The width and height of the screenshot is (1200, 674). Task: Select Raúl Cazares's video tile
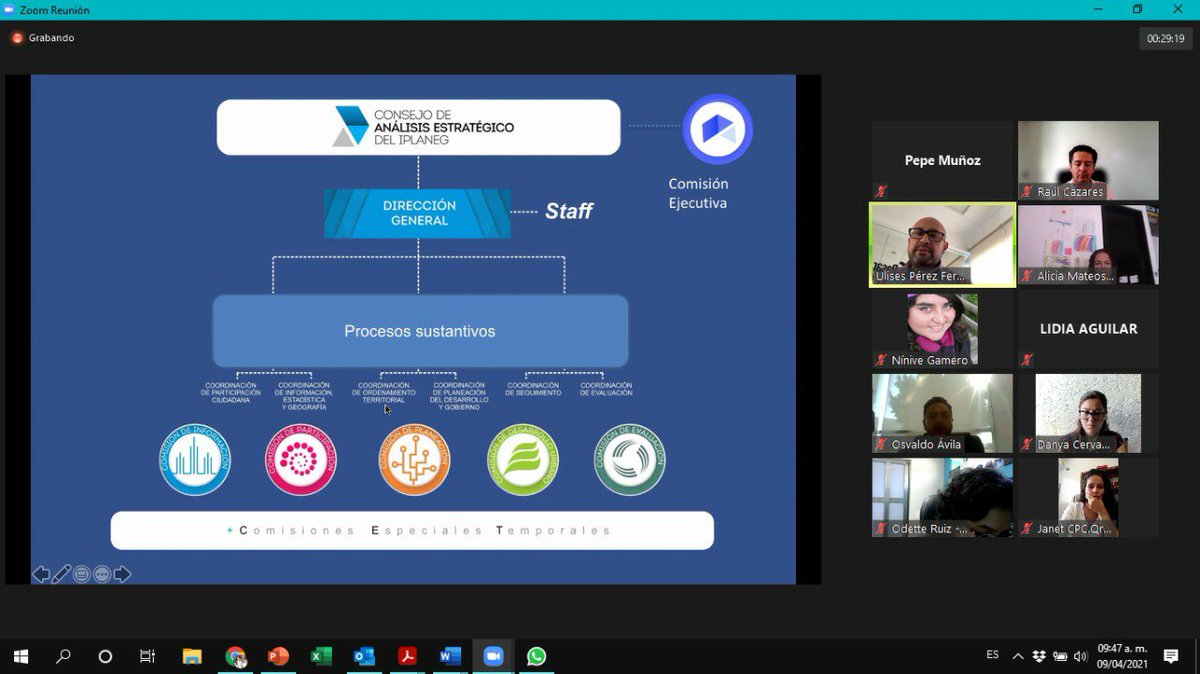[x=1088, y=160]
